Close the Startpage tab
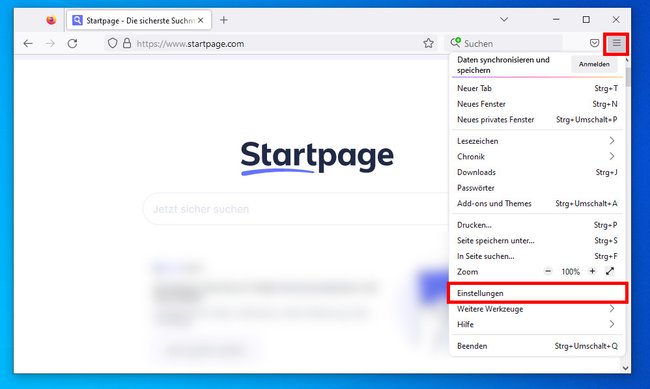The width and height of the screenshot is (650, 389). point(201,20)
